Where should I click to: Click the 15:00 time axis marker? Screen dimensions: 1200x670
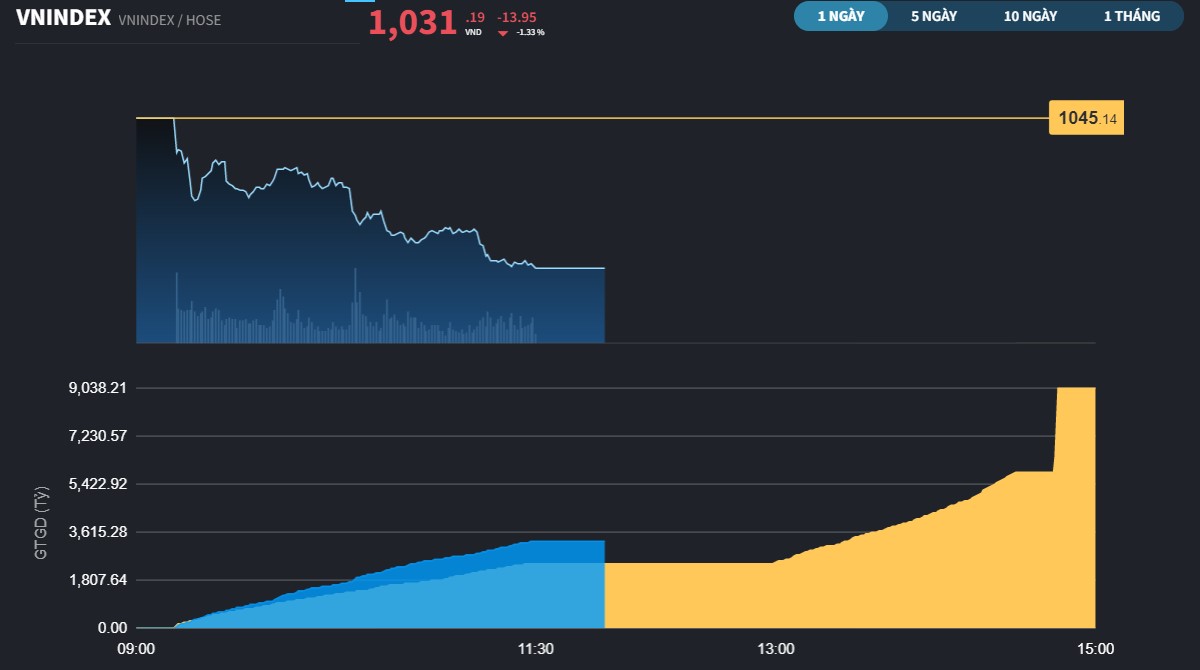click(1095, 649)
